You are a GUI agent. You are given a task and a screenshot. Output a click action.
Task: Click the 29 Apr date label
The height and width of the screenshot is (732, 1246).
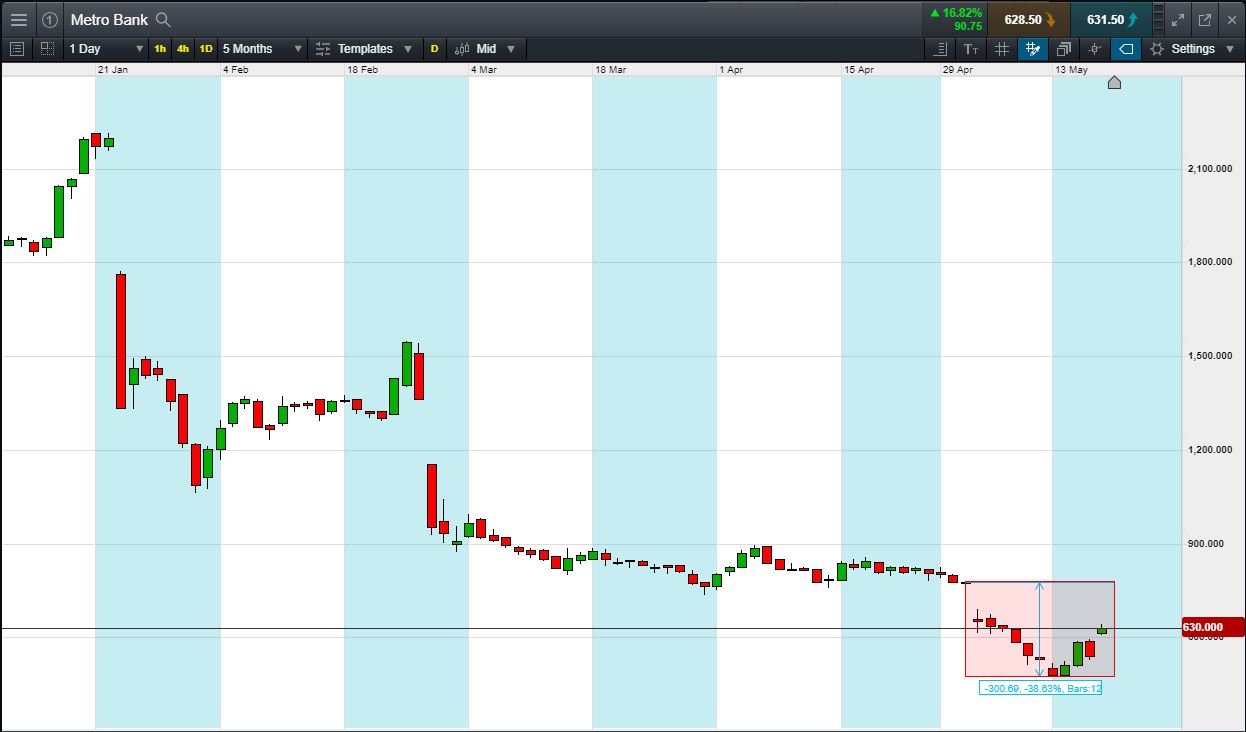(958, 70)
